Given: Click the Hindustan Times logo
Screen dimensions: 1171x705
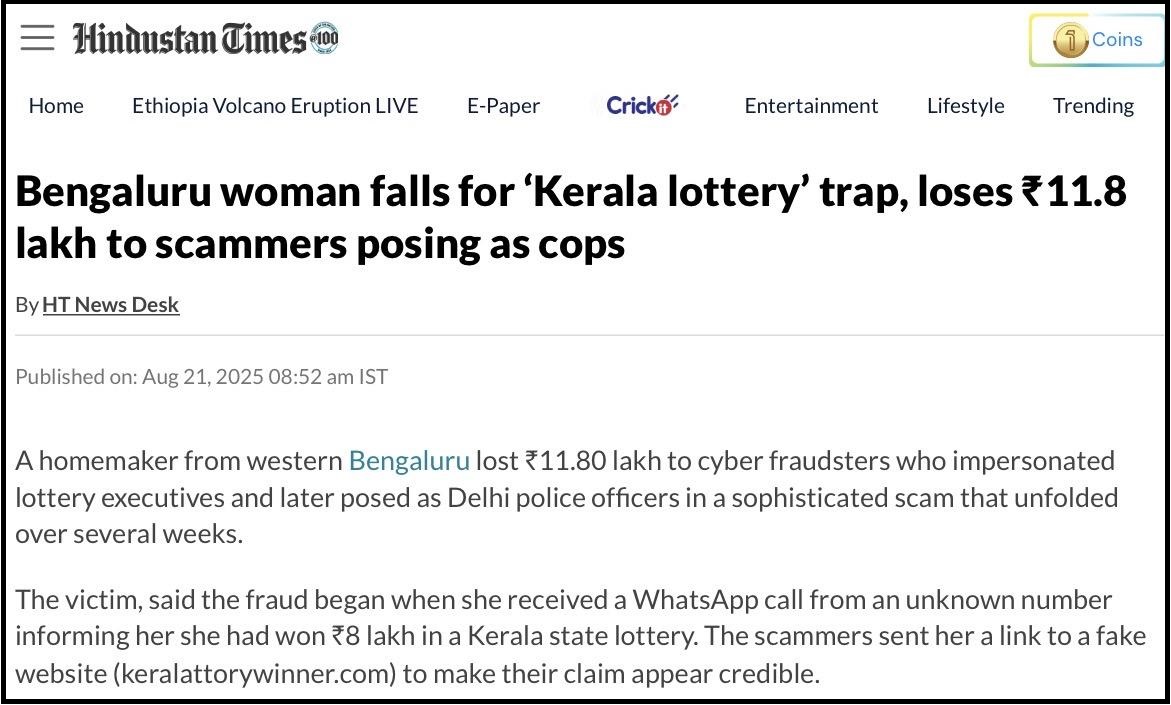Looking at the screenshot, I should [190, 39].
